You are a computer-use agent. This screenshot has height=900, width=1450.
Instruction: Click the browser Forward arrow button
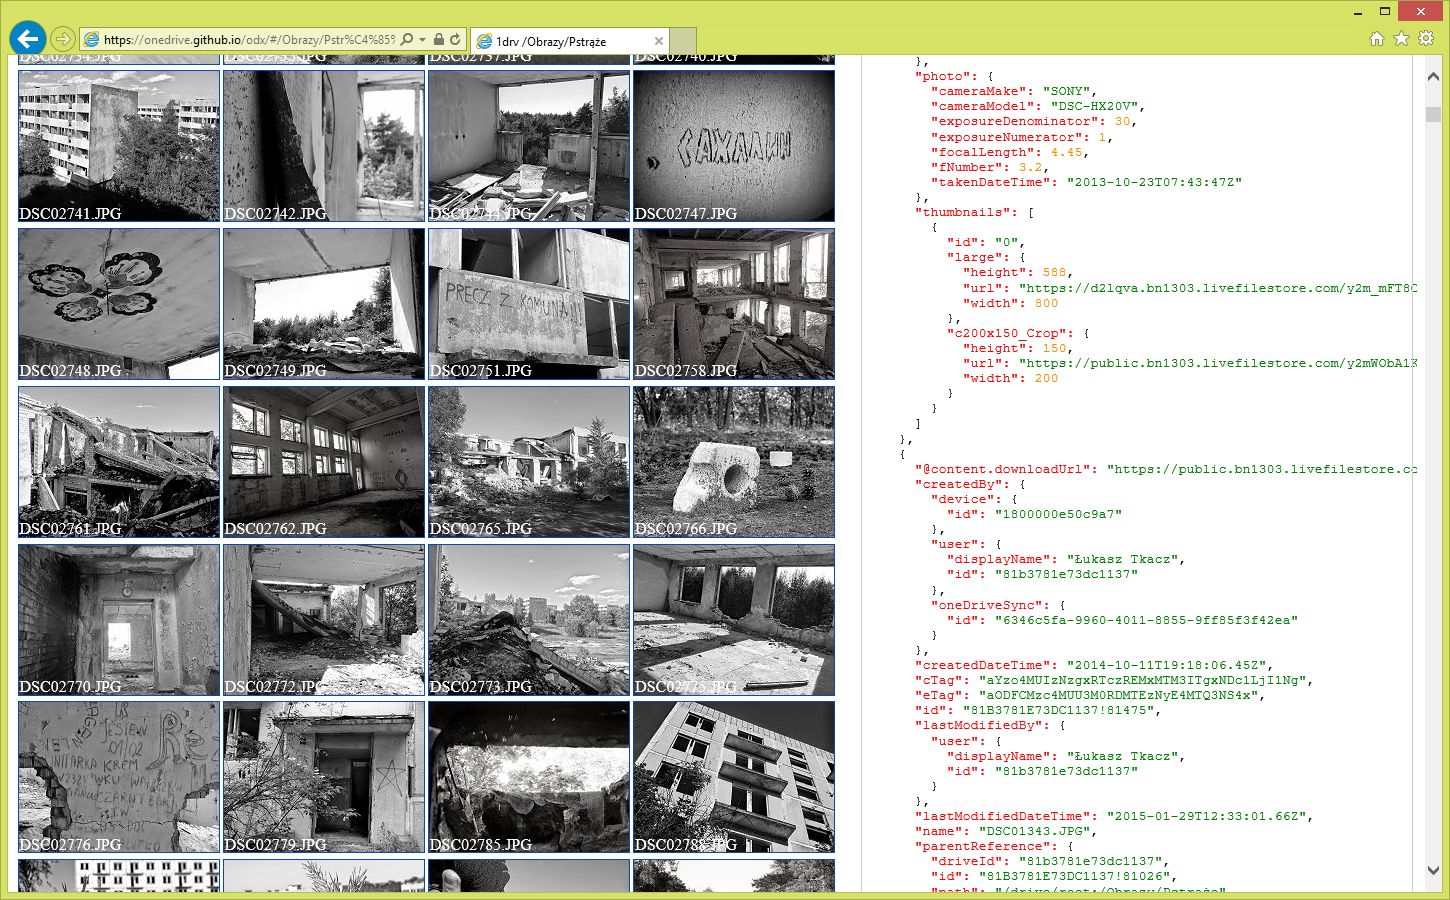pos(63,39)
